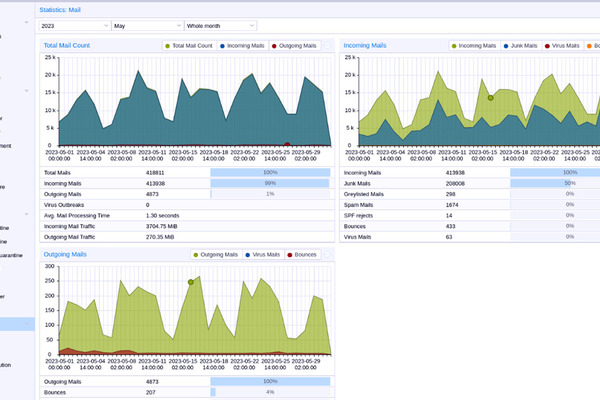The height and width of the screenshot is (400, 600).
Task: Click the 99% progress bar for Incoming Mails
Action: pos(270,183)
